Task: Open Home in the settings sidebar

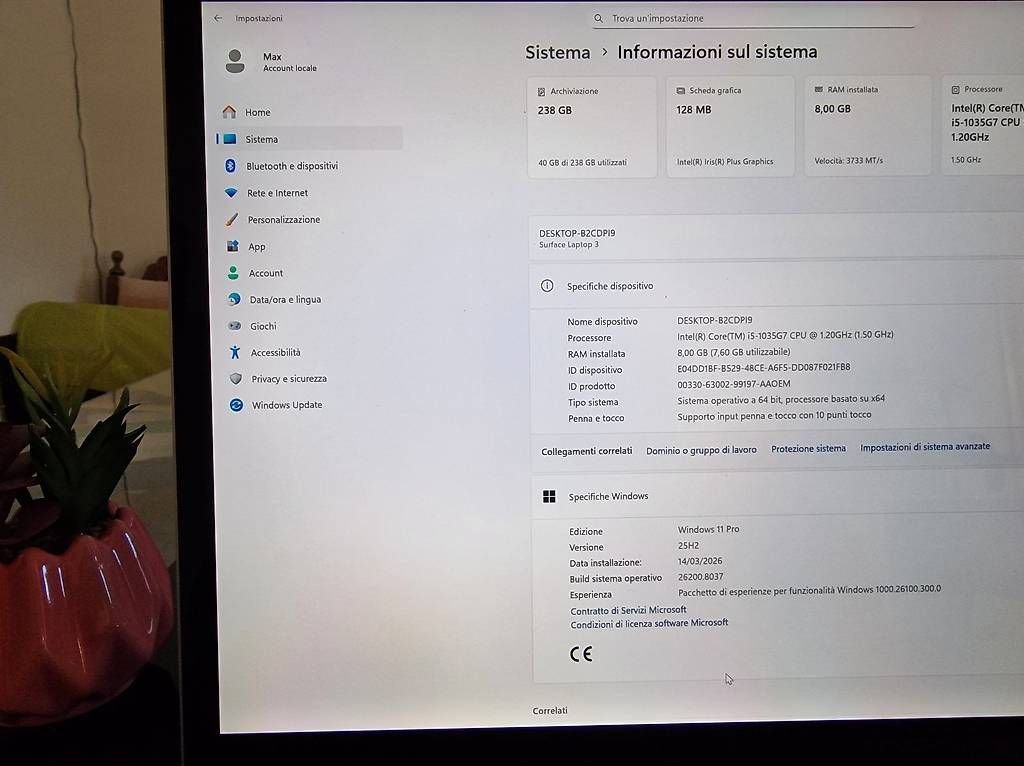Action: [x=310, y=112]
